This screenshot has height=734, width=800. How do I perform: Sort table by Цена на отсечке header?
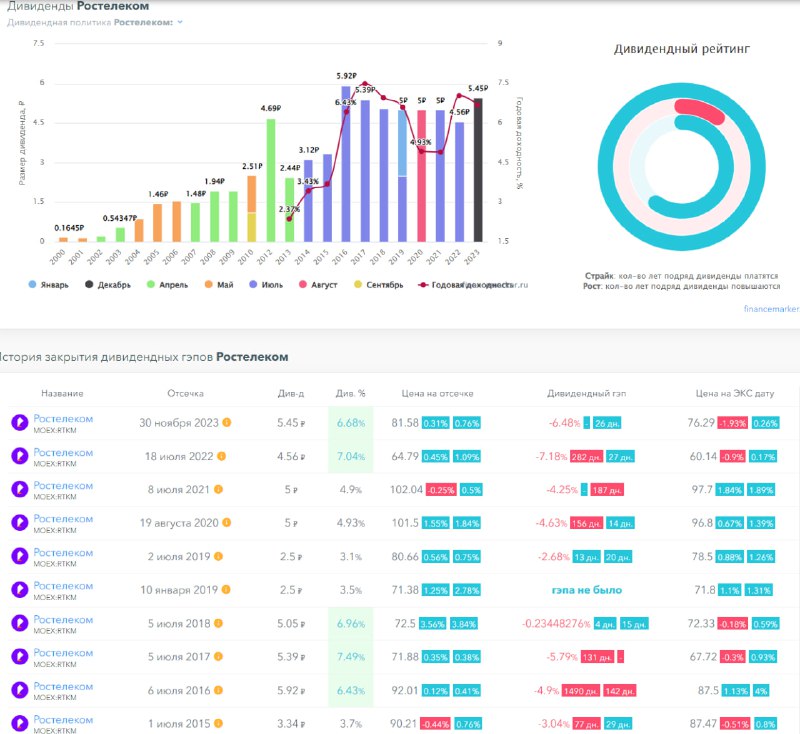[x=437, y=393]
